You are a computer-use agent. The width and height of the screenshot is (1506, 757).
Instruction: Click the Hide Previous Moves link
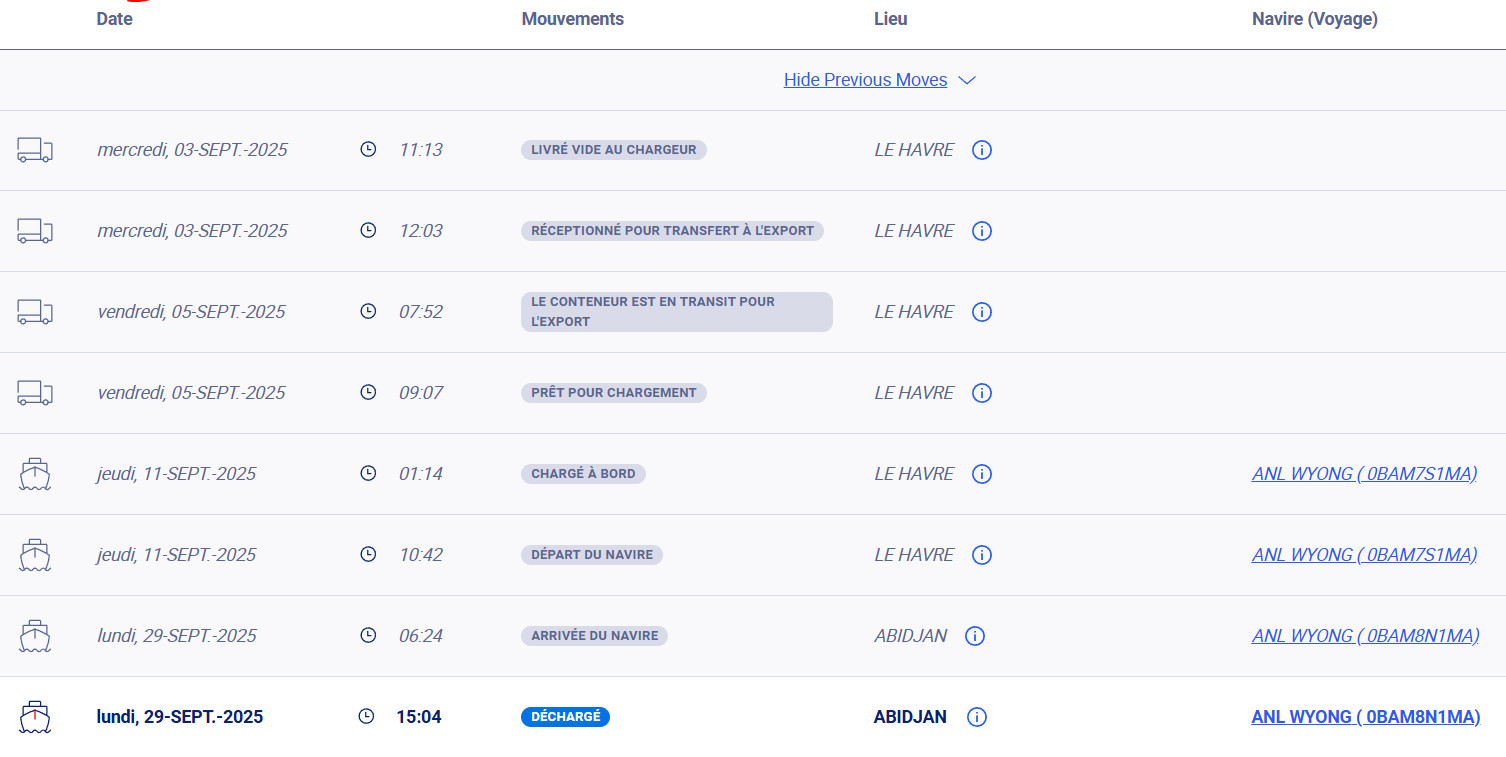pyautogui.click(x=865, y=80)
